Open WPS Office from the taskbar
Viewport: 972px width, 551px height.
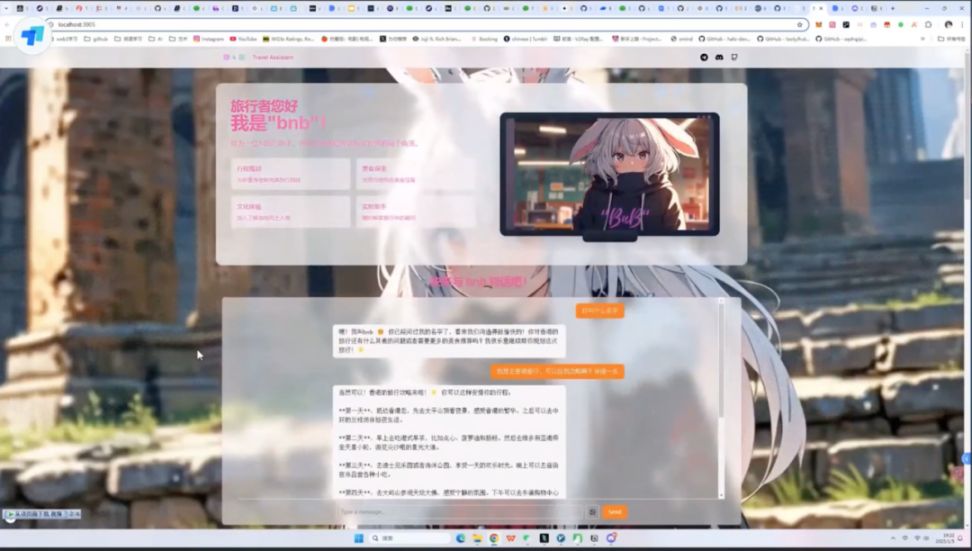point(510,538)
